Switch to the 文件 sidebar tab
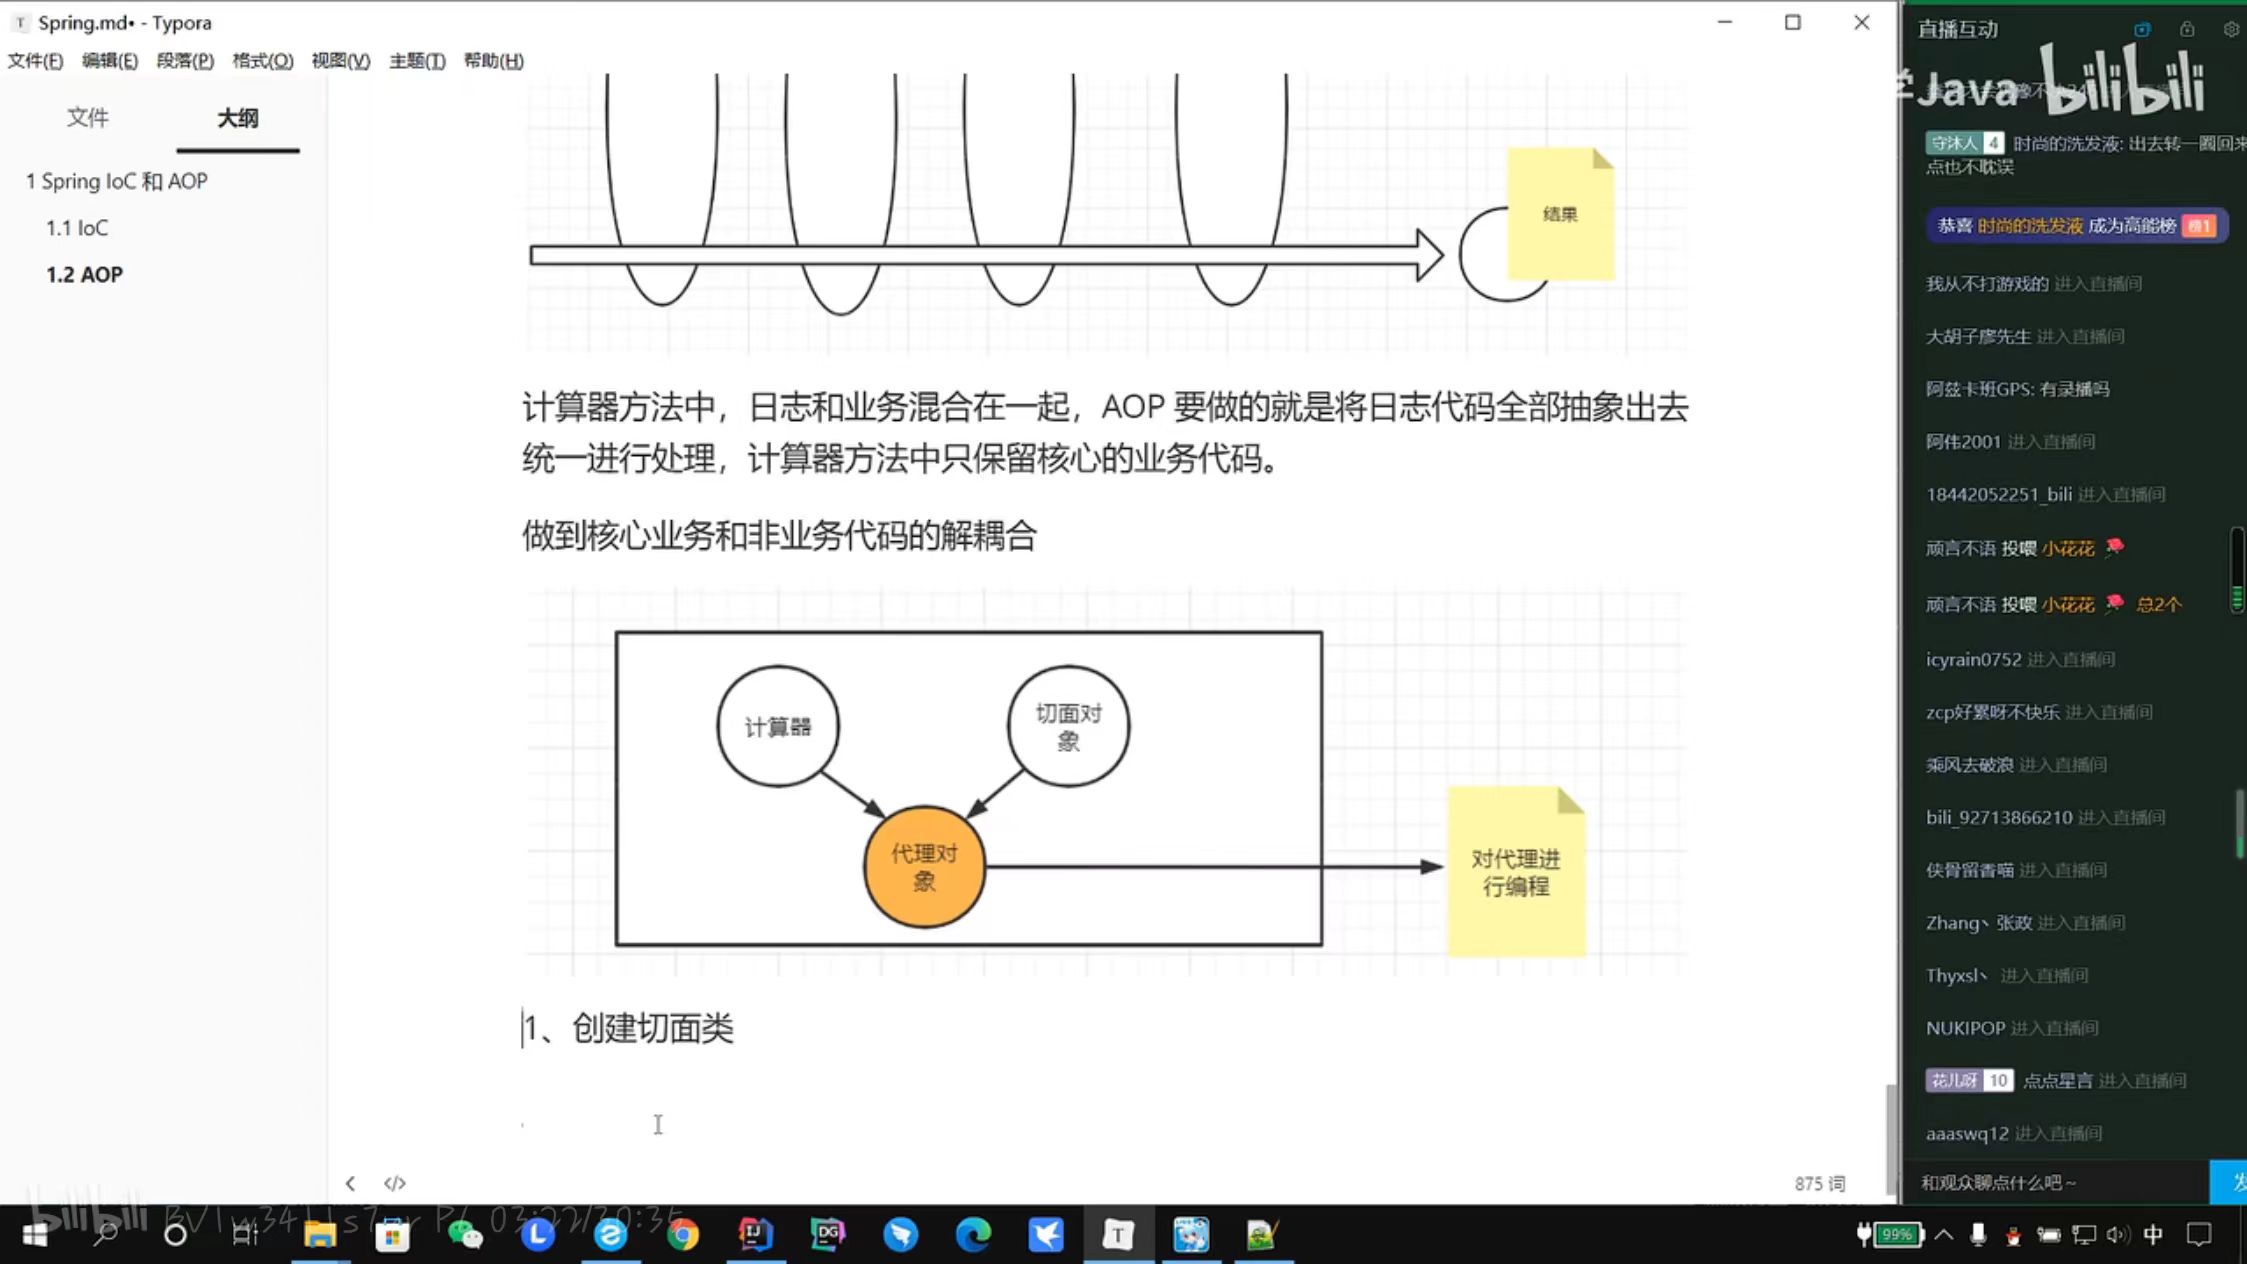Viewport: 2247px width, 1264px height. coord(88,118)
